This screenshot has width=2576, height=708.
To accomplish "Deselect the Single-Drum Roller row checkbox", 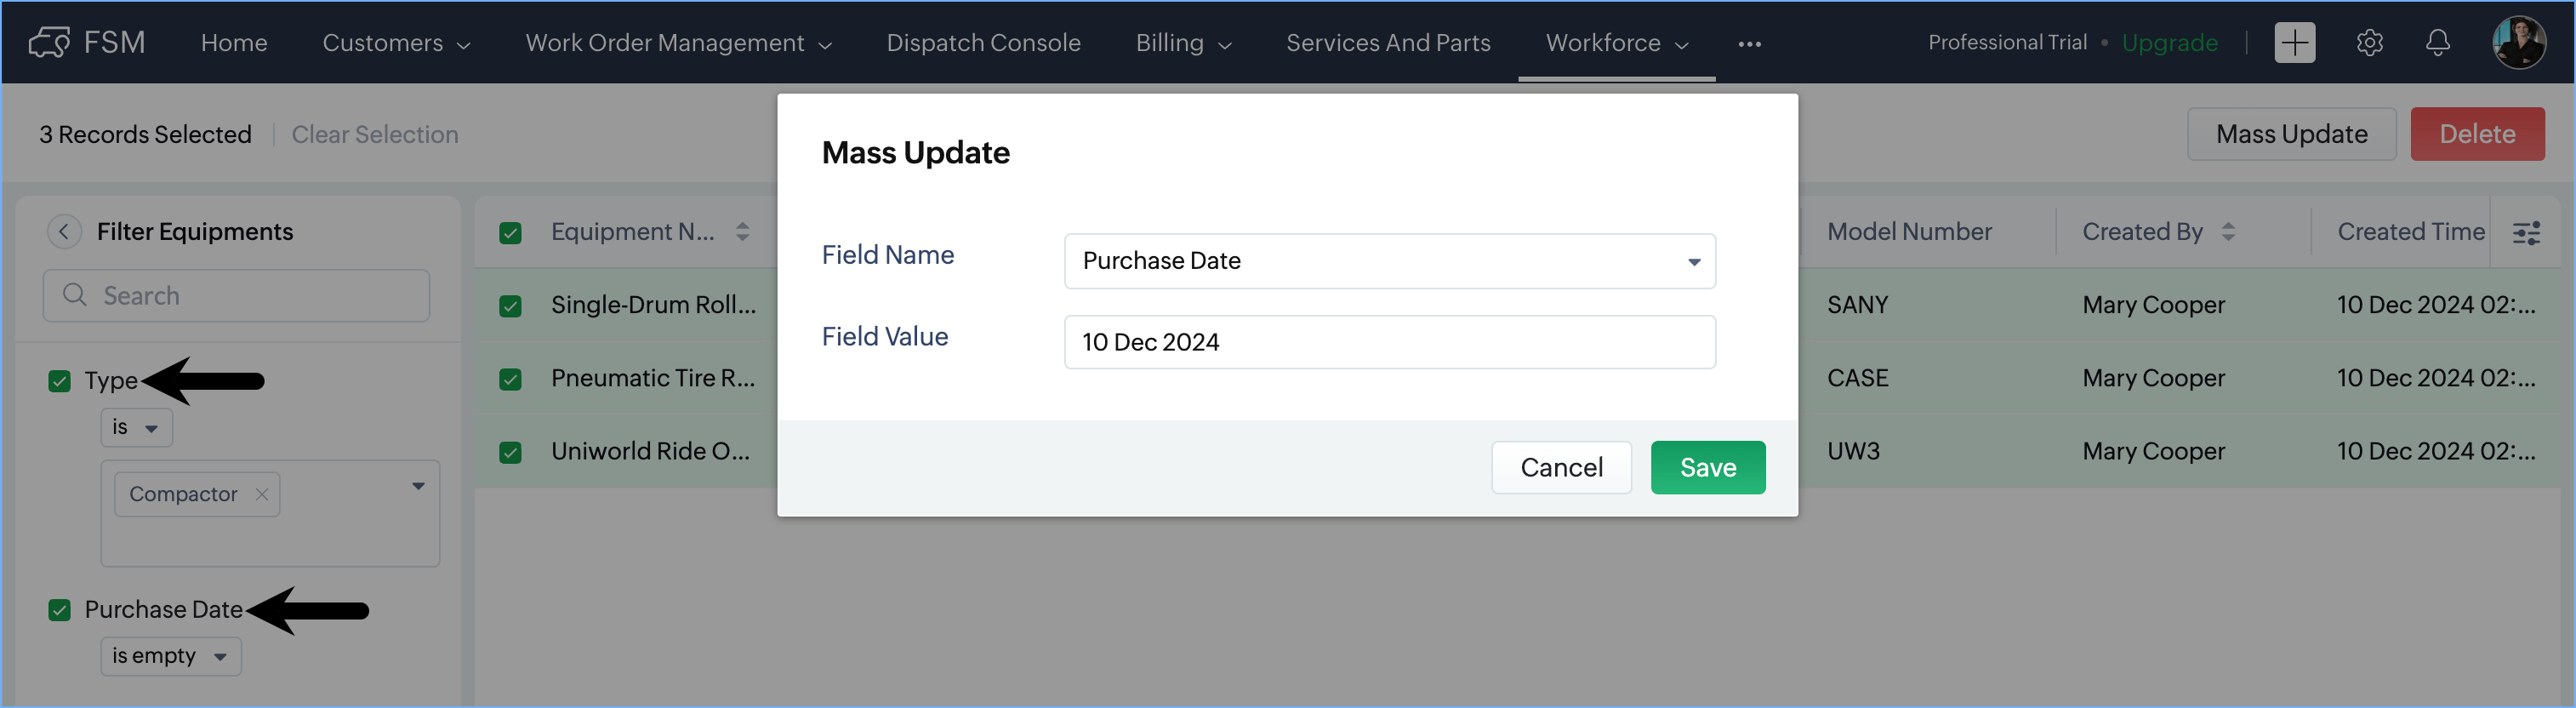I will 510,306.
